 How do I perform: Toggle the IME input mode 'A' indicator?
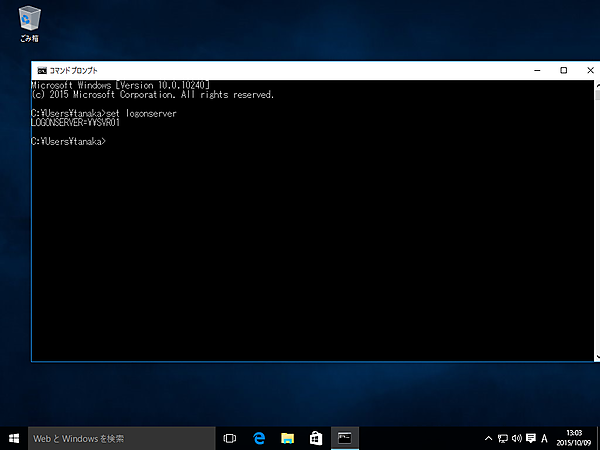coord(544,438)
